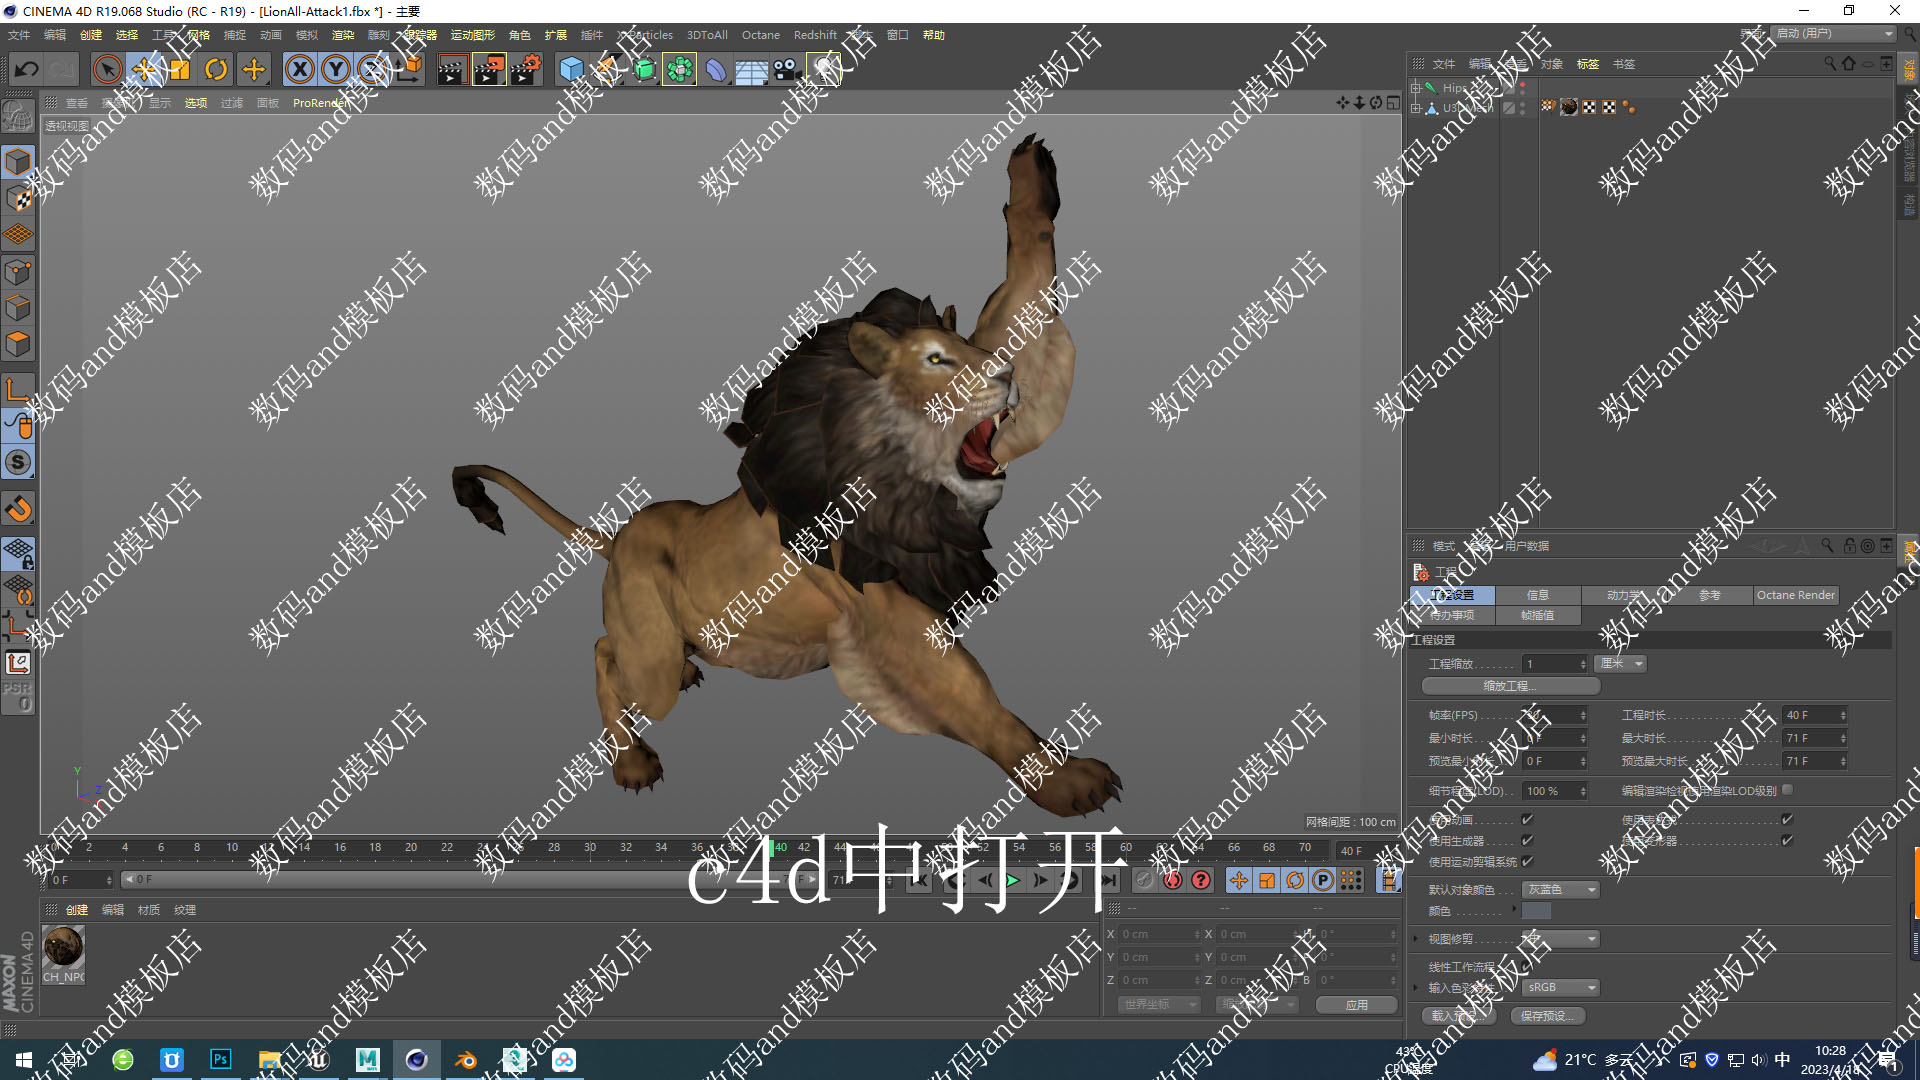Viewport: 1920px width, 1080px height.
Task: Expand the 输入色彩特性 disclosure triangle
Action: 1416,988
